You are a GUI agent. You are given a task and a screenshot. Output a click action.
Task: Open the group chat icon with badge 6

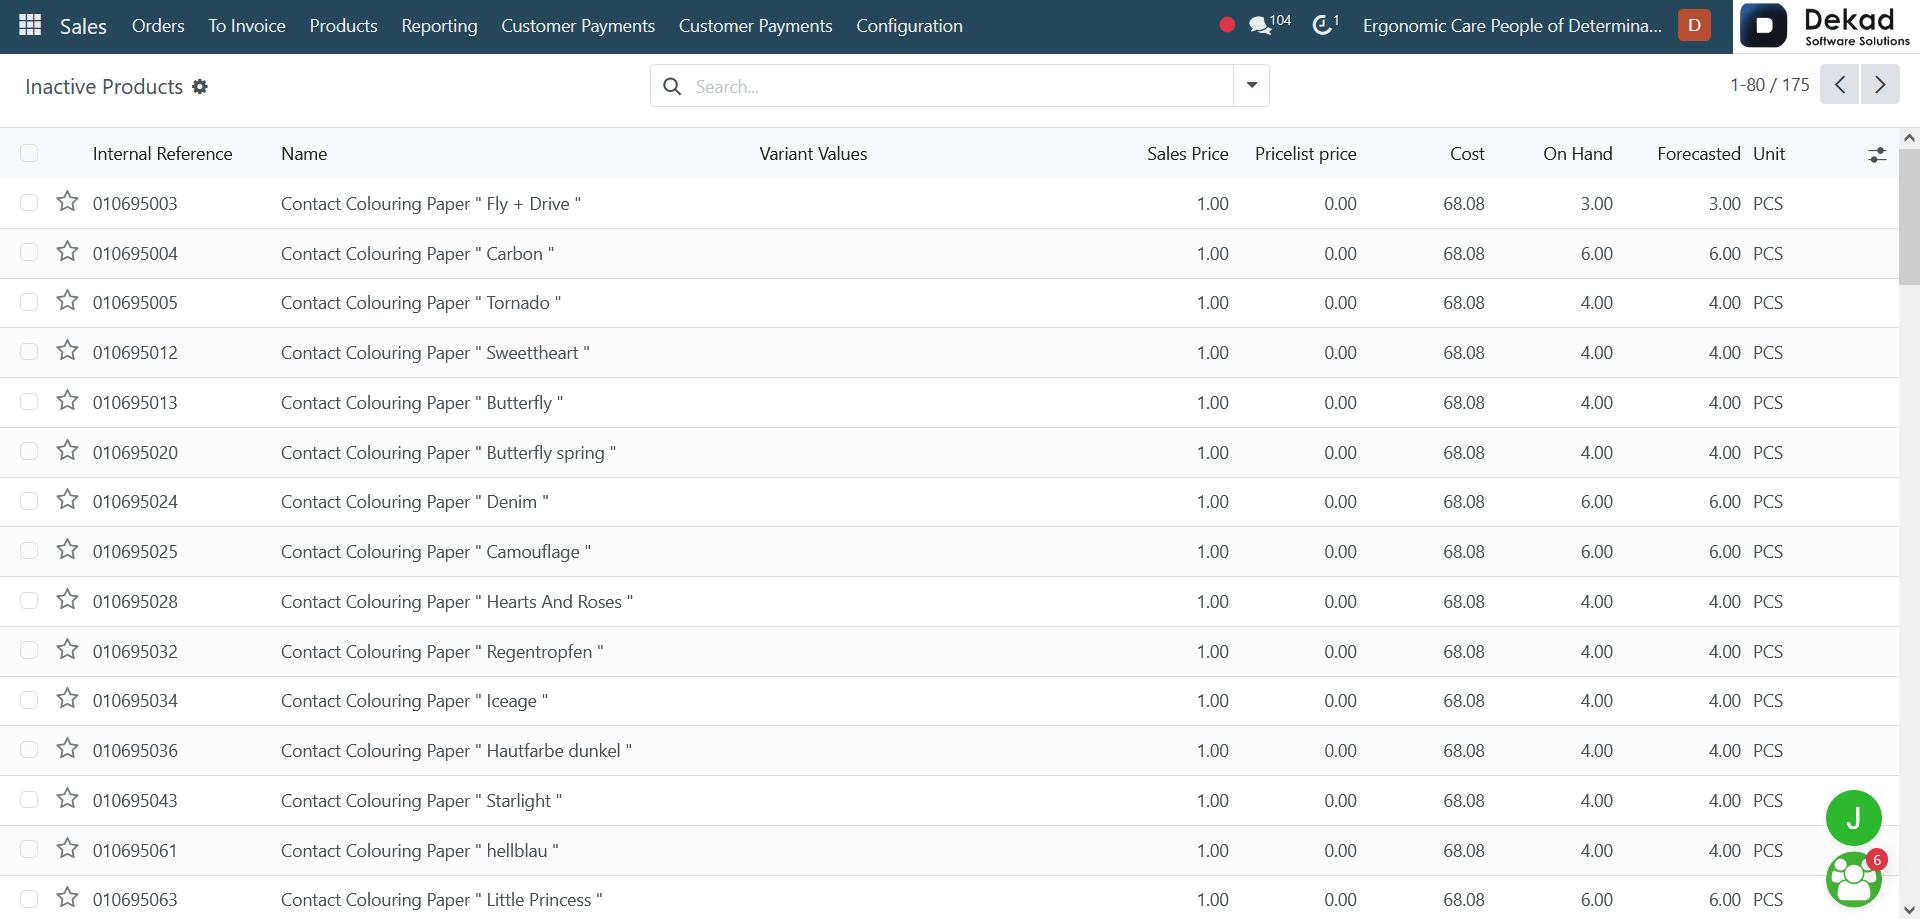pos(1854,879)
